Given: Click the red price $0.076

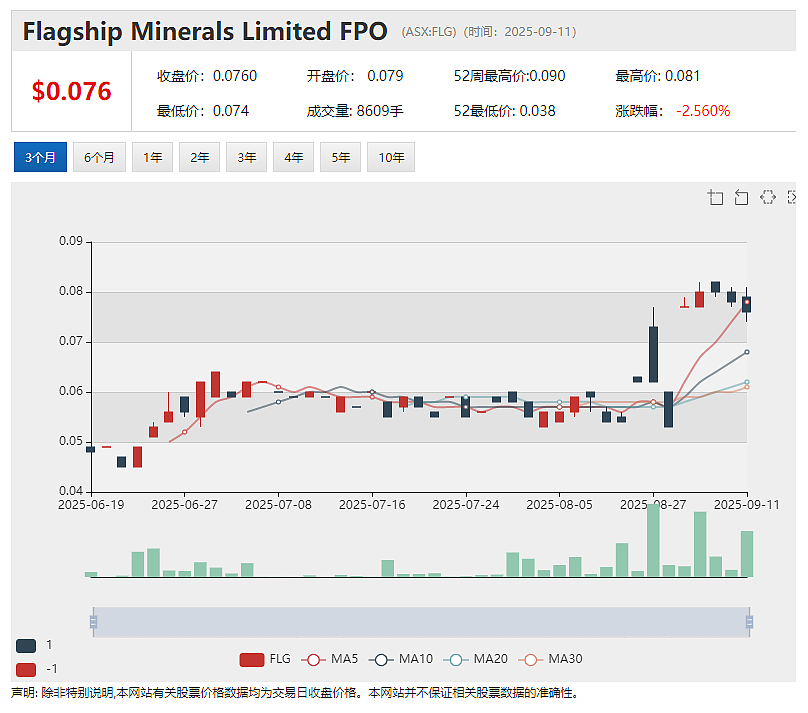Looking at the screenshot, I should tap(72, 91).
